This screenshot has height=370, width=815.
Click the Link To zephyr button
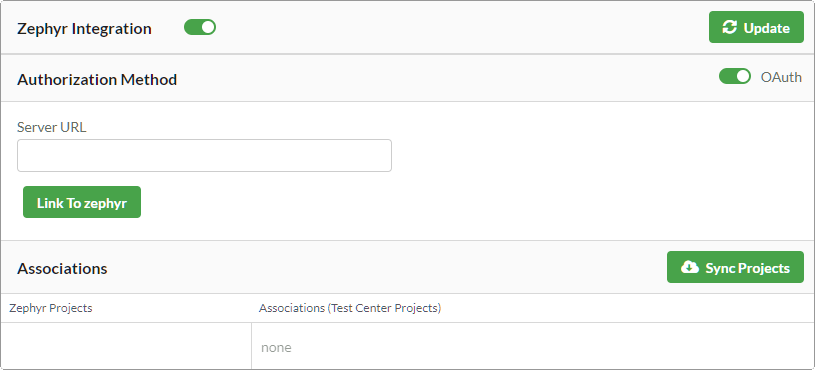tap(82, 202)
